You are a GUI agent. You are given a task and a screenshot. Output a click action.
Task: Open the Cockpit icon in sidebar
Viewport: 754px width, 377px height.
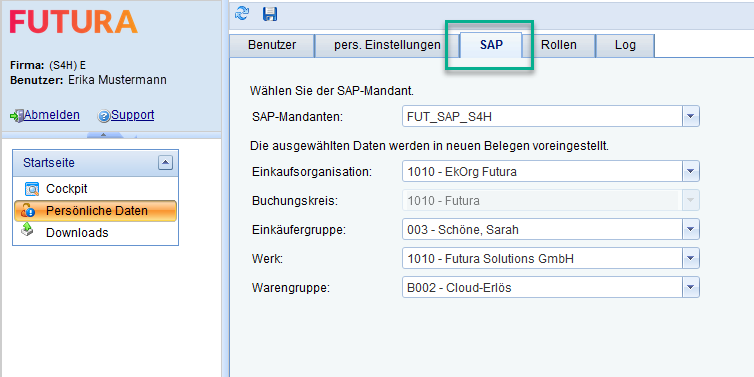coord(32,189)
